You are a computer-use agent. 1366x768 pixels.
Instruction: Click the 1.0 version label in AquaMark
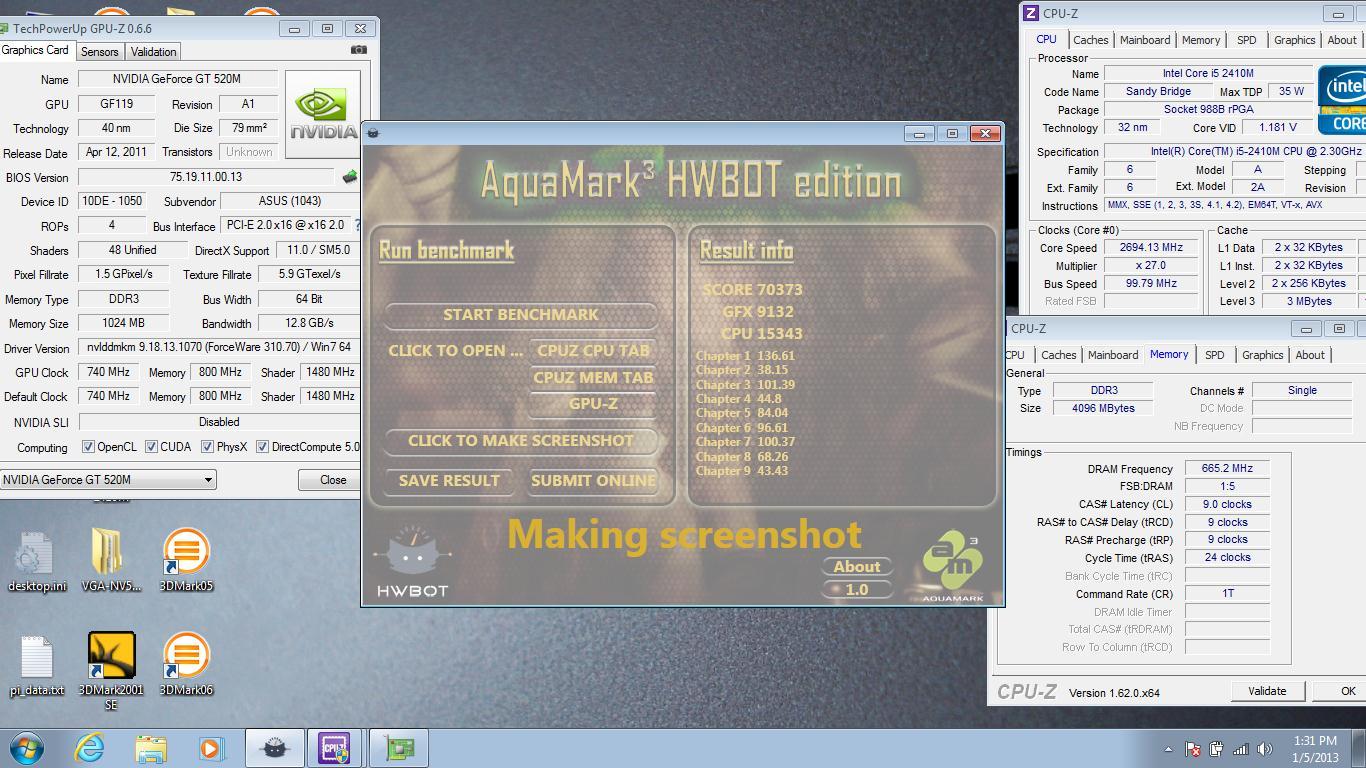click(857, 590)
